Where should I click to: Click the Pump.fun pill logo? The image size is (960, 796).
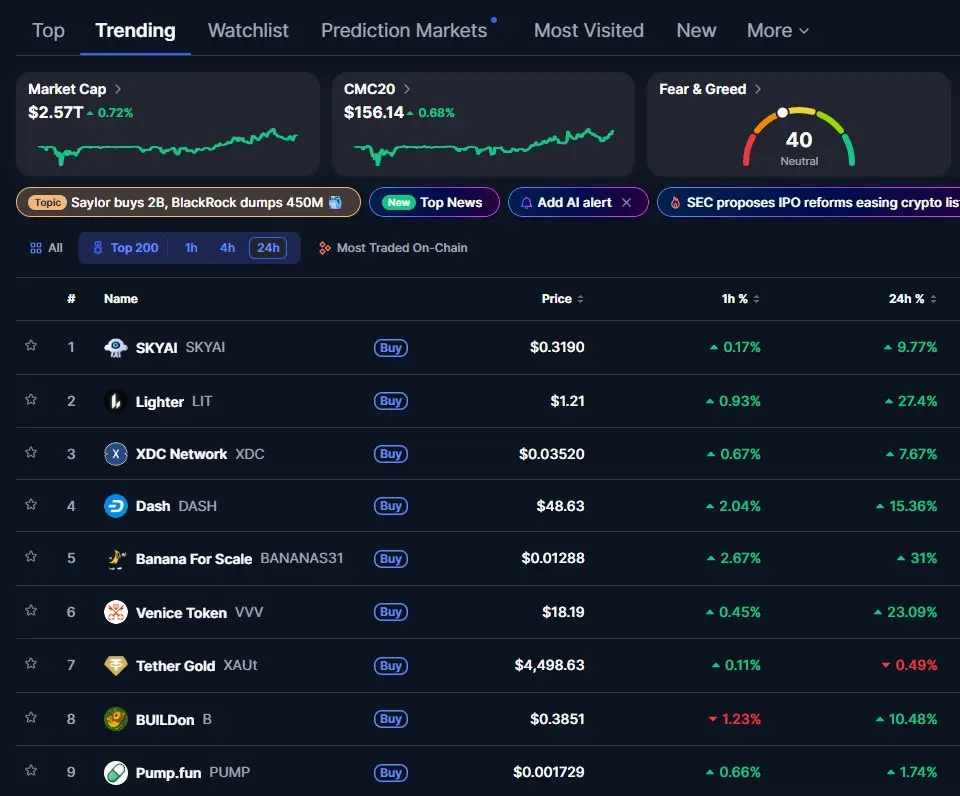(x=116, y=772)
